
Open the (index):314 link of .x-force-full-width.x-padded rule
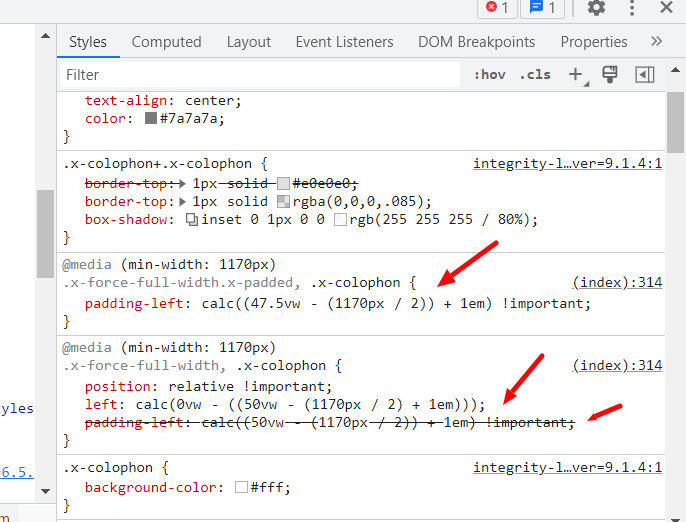coord(617,283)
